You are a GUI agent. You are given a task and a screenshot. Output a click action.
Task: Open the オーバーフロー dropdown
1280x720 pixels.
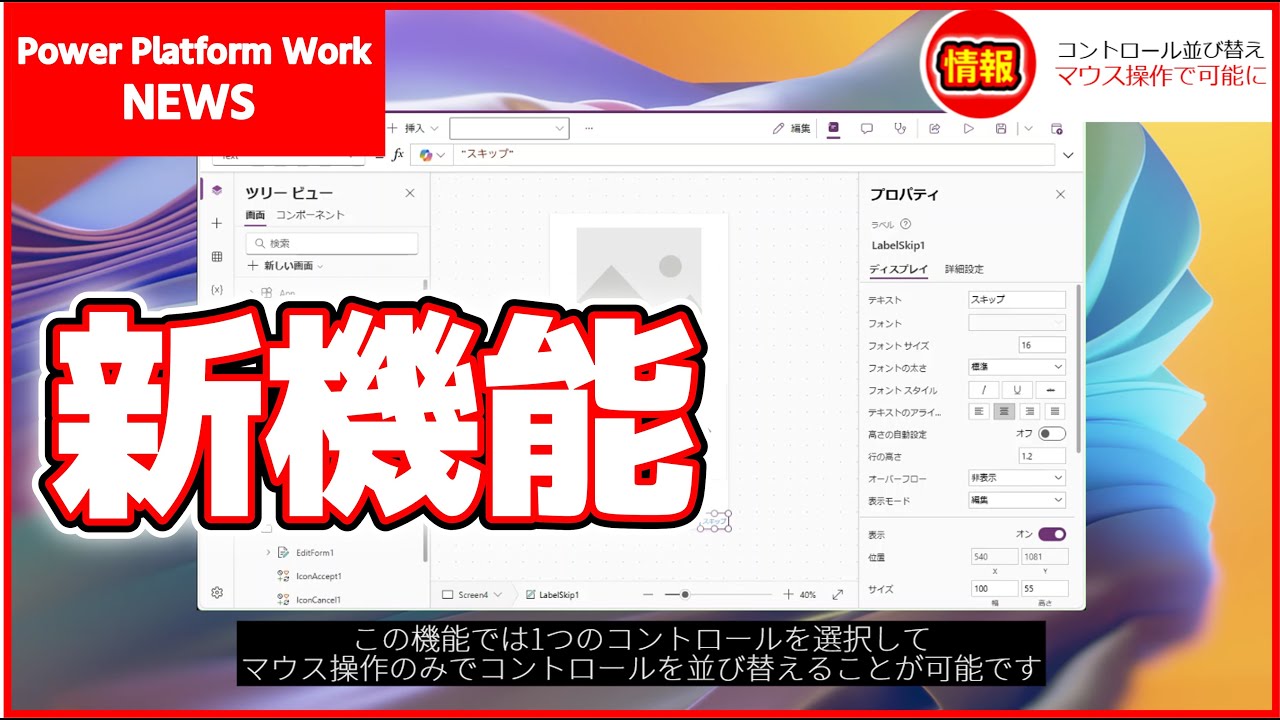(1017, 477)
